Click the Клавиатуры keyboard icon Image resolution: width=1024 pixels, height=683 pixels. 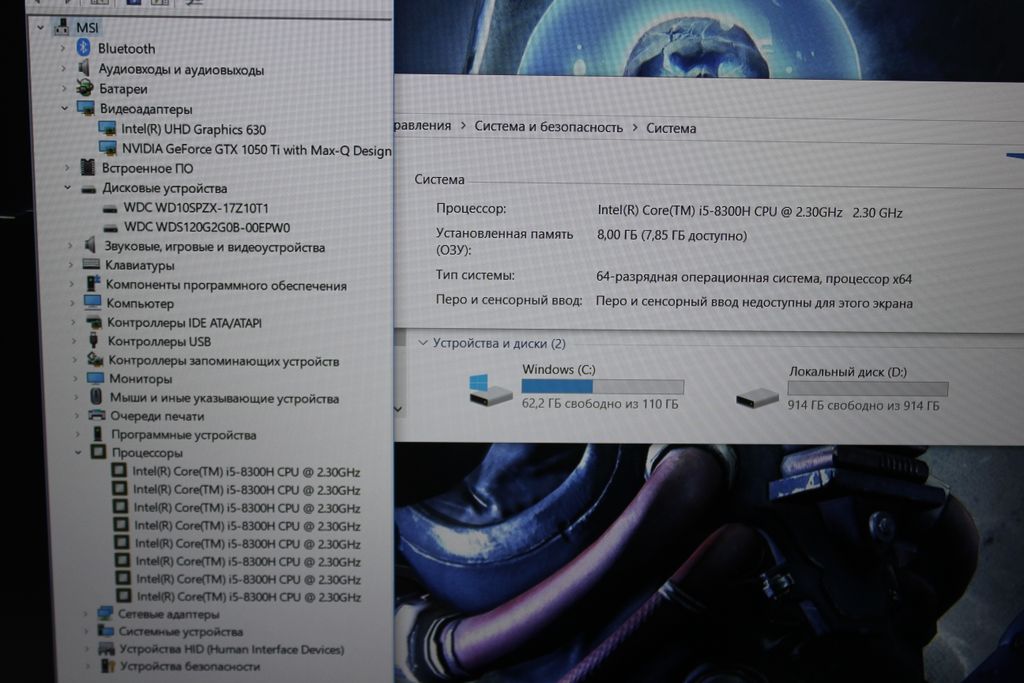91,265
